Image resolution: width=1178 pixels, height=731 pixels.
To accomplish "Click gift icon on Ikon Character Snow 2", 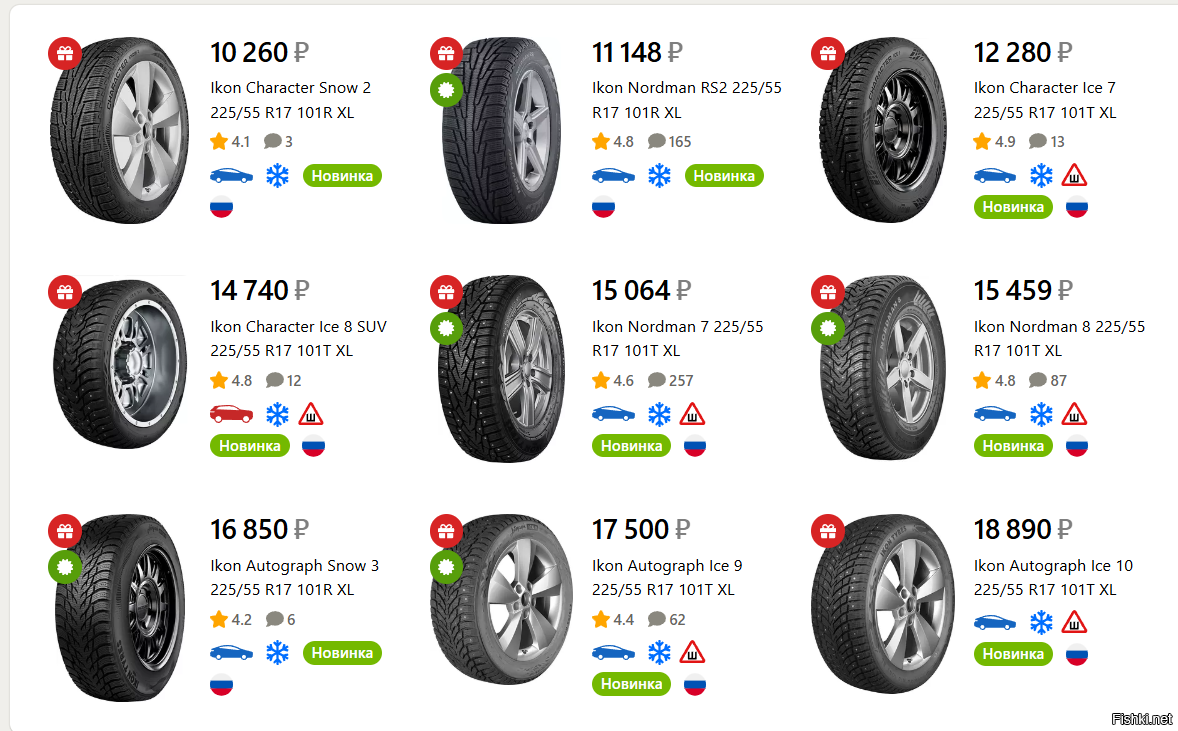I will click(x=65, y=53).
